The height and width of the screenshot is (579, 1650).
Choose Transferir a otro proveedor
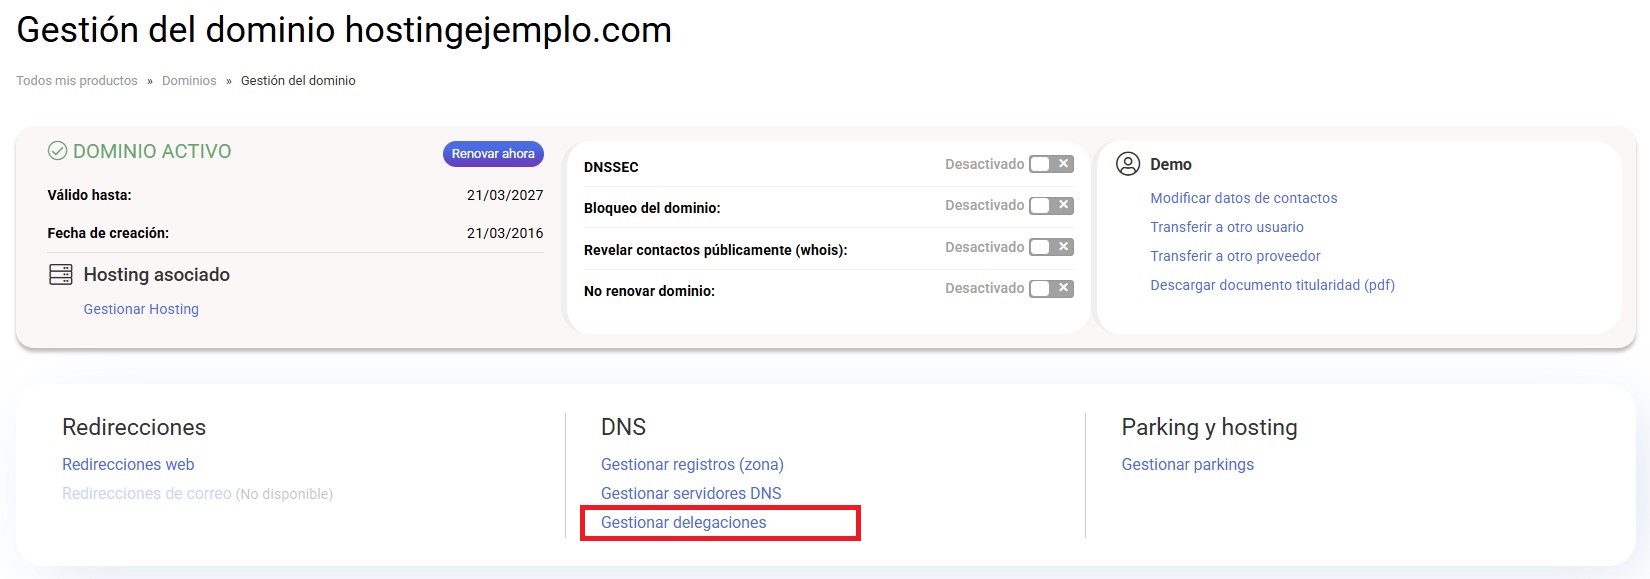[x=1235, y=256]
